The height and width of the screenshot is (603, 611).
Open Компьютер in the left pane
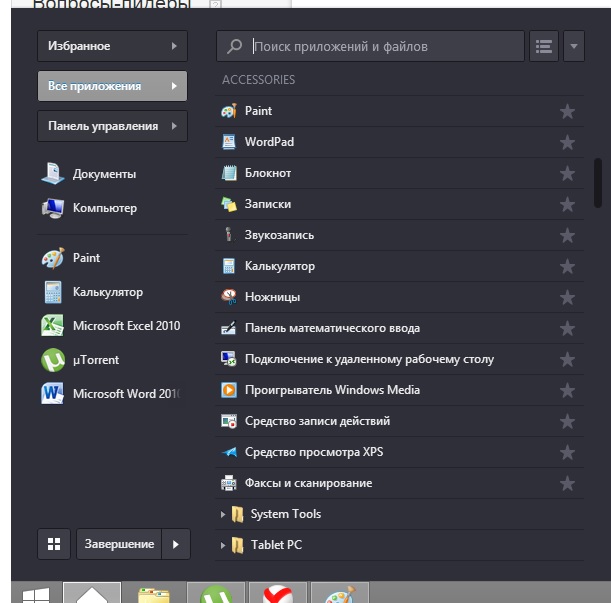tap(89, 208)
